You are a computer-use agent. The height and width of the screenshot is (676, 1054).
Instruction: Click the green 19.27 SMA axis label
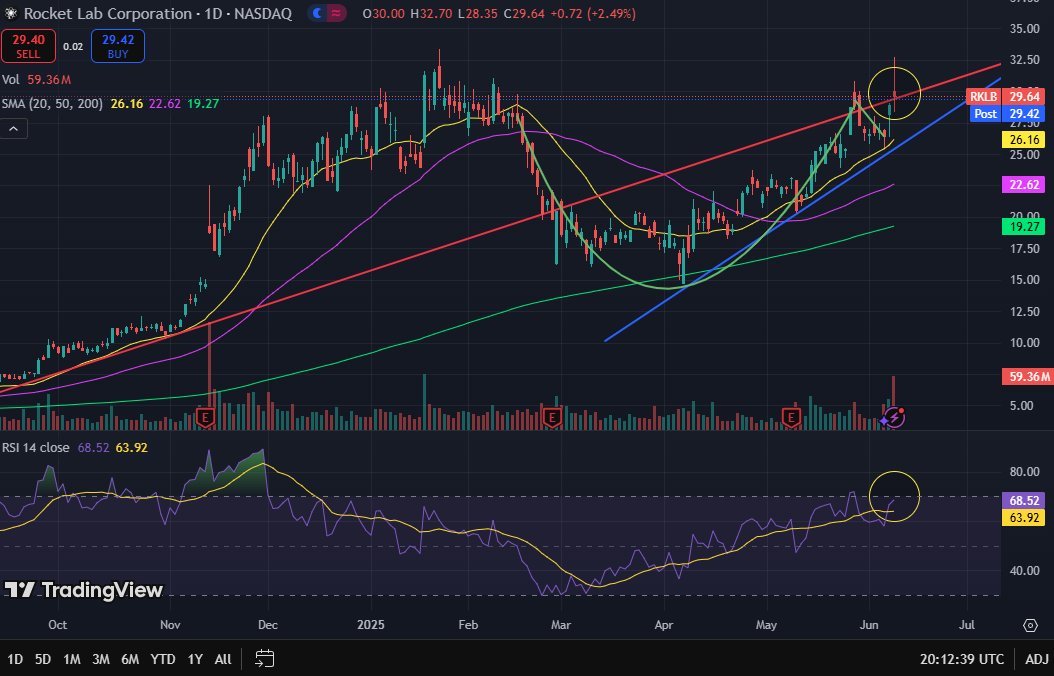click(1024, 227)
